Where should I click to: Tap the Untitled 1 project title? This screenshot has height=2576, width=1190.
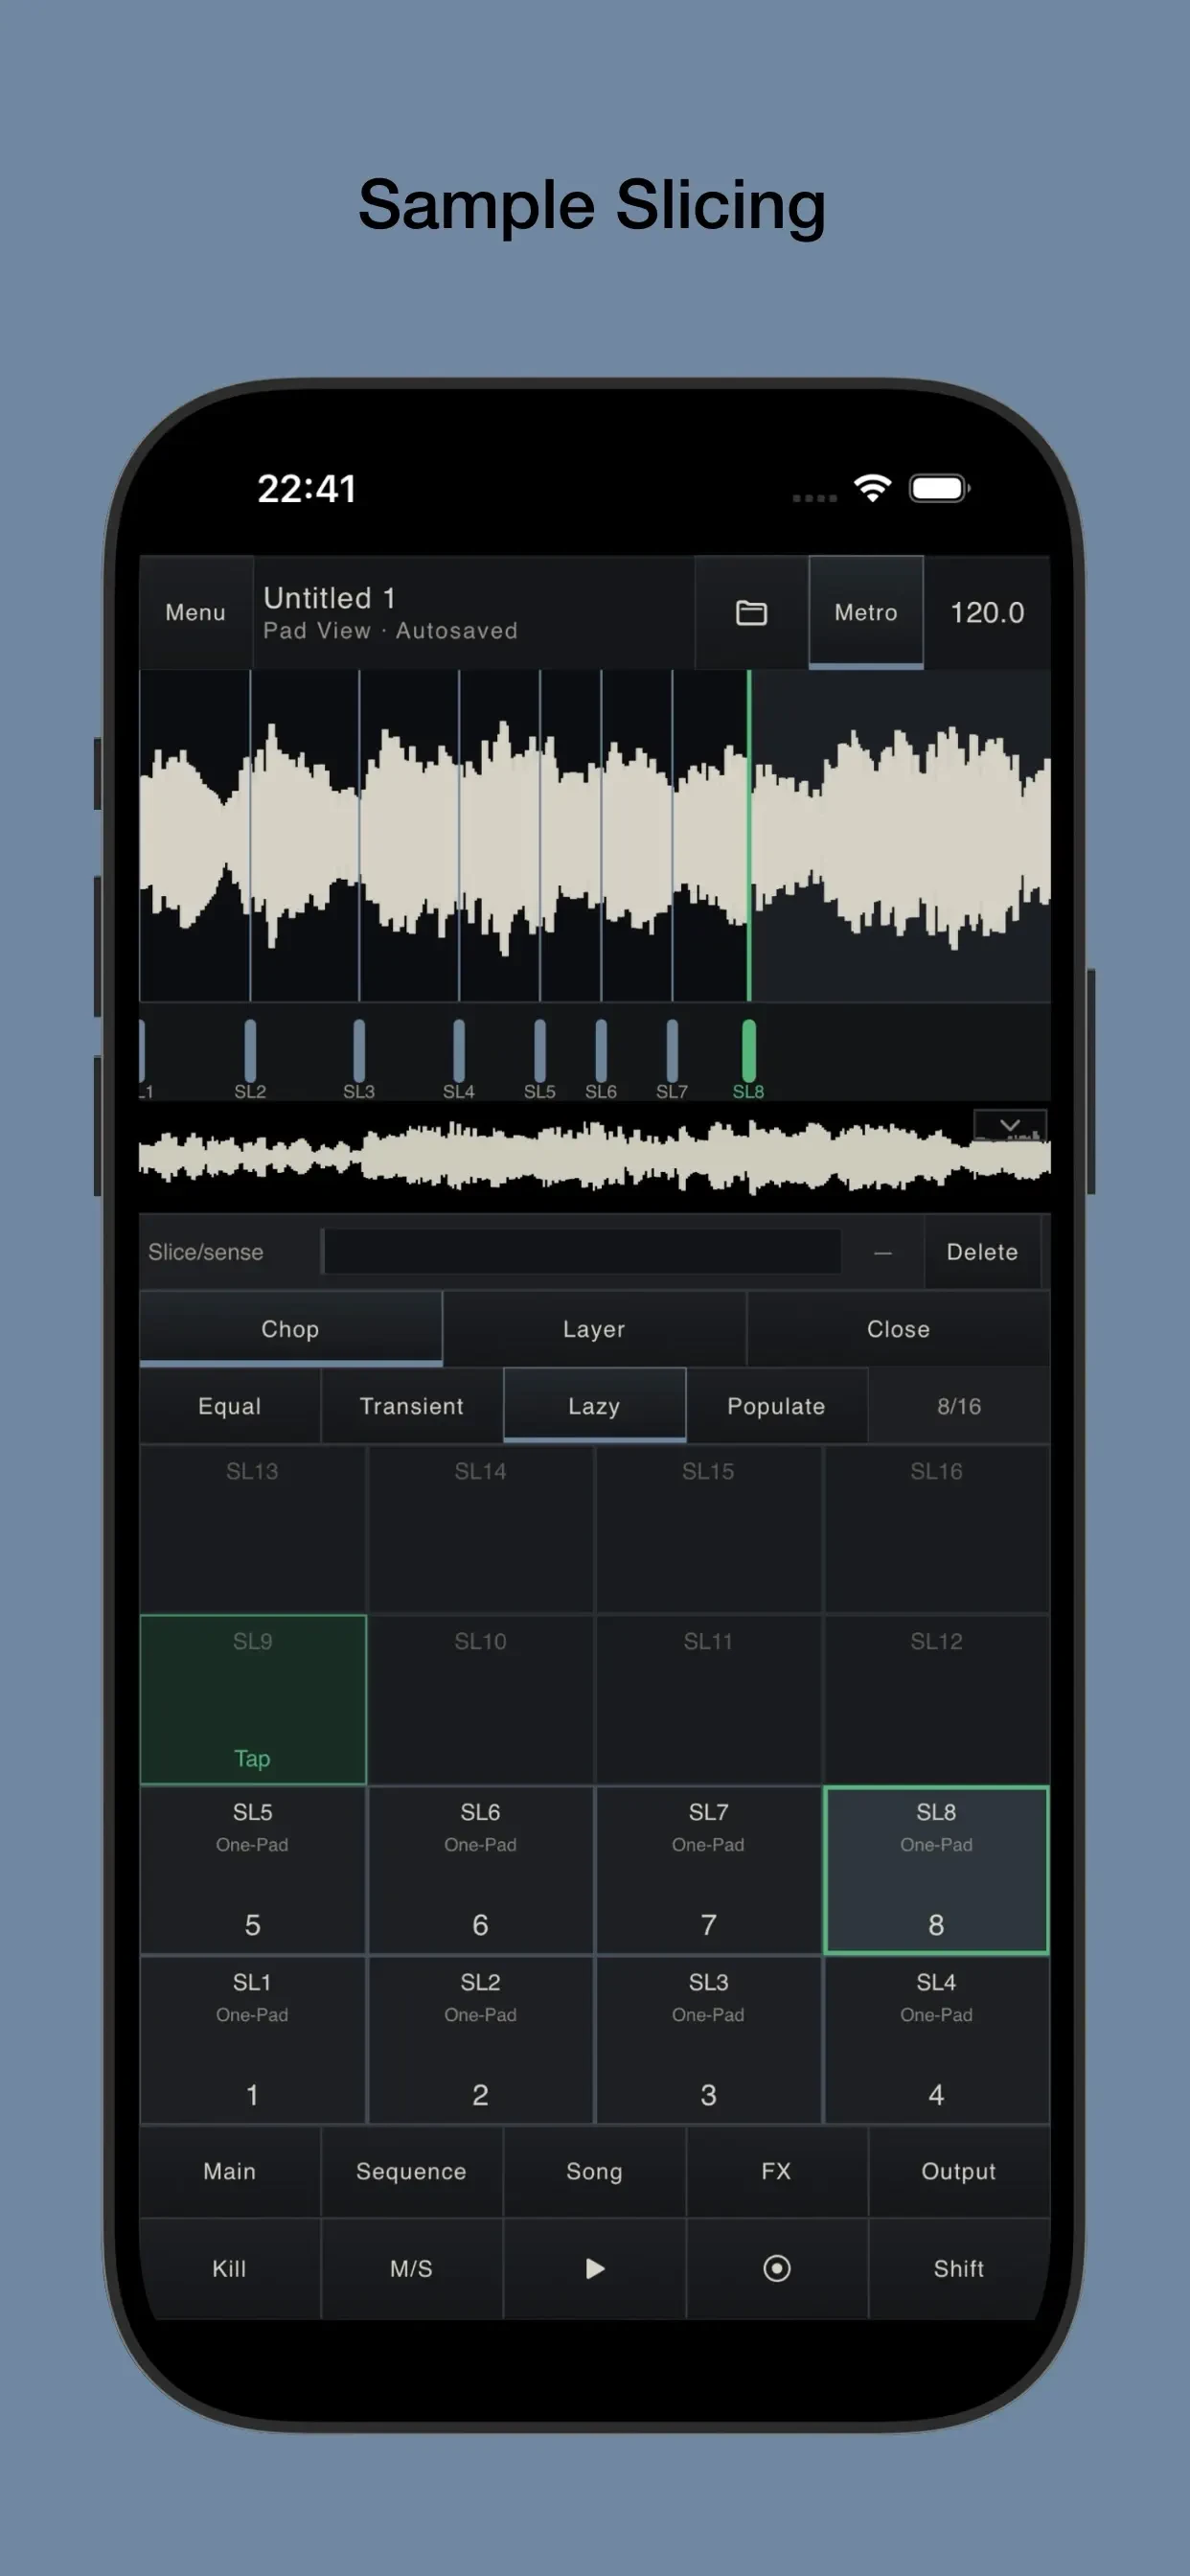tap(329, 598)
